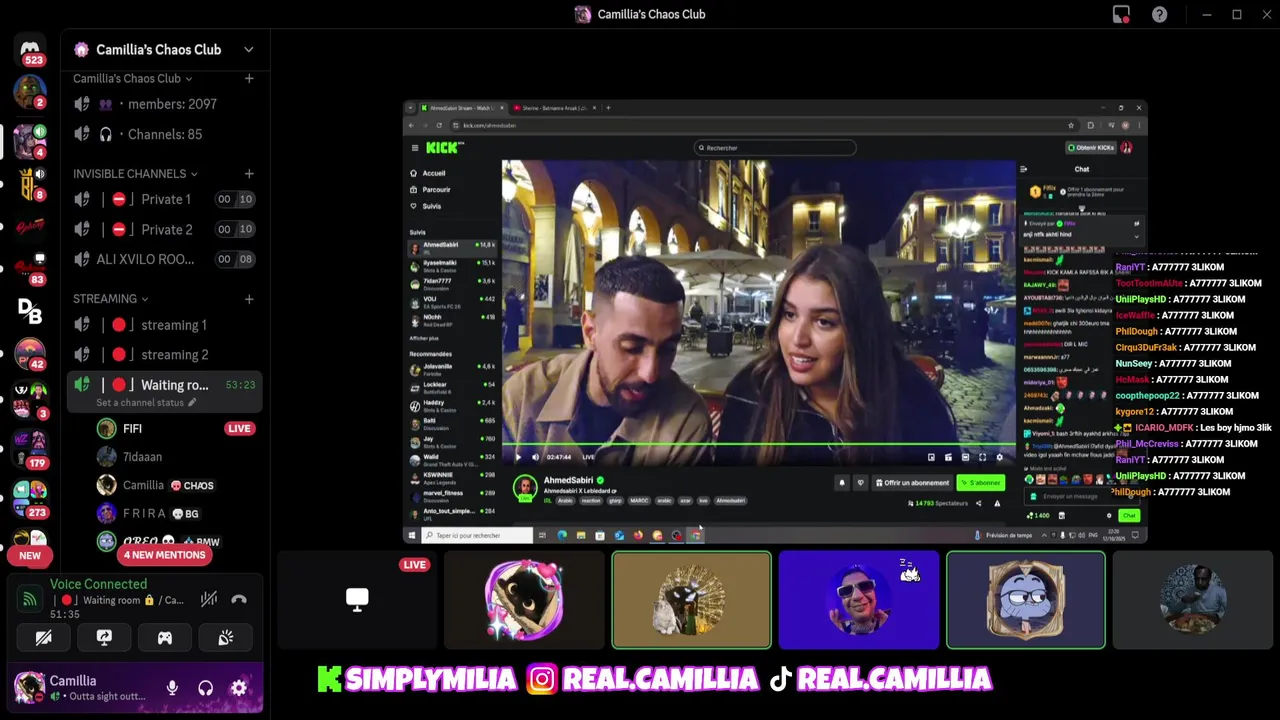Toggle the microphone mute

click(172, 688)
